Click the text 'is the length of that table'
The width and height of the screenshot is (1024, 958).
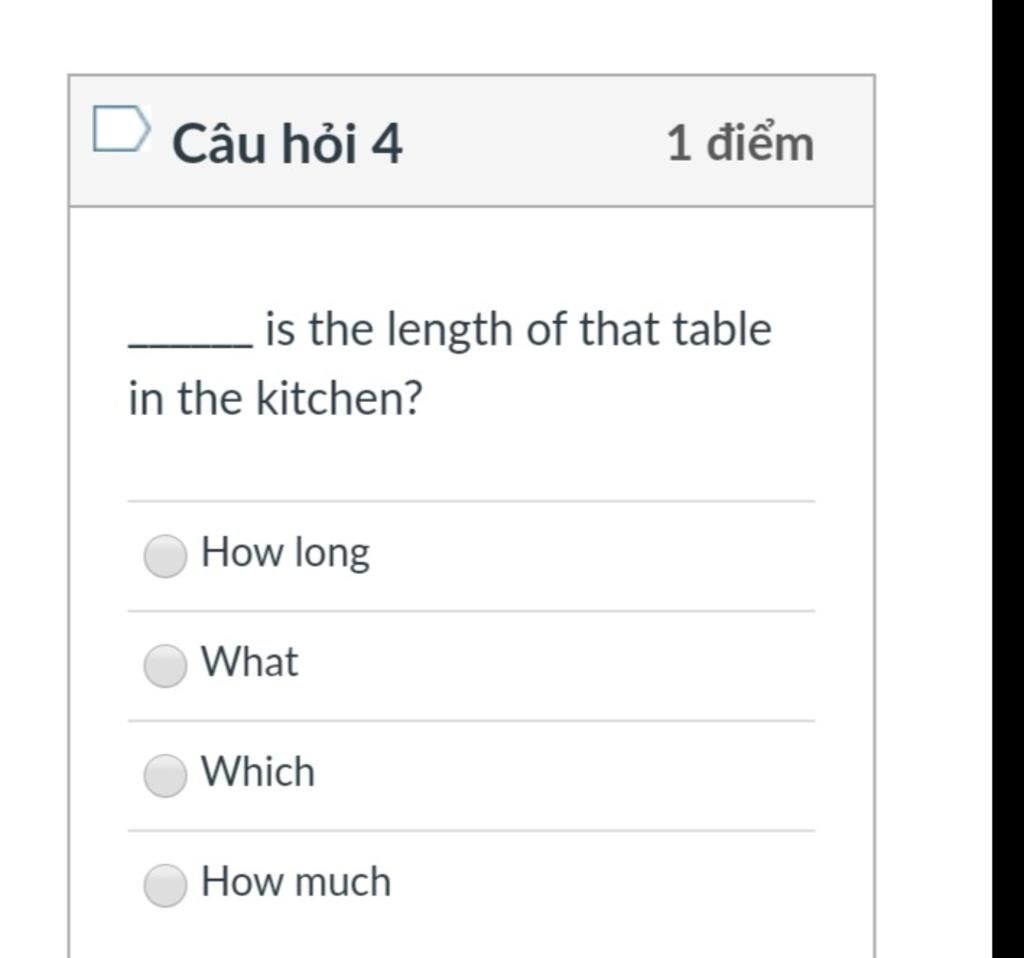(x=519, y=330)
